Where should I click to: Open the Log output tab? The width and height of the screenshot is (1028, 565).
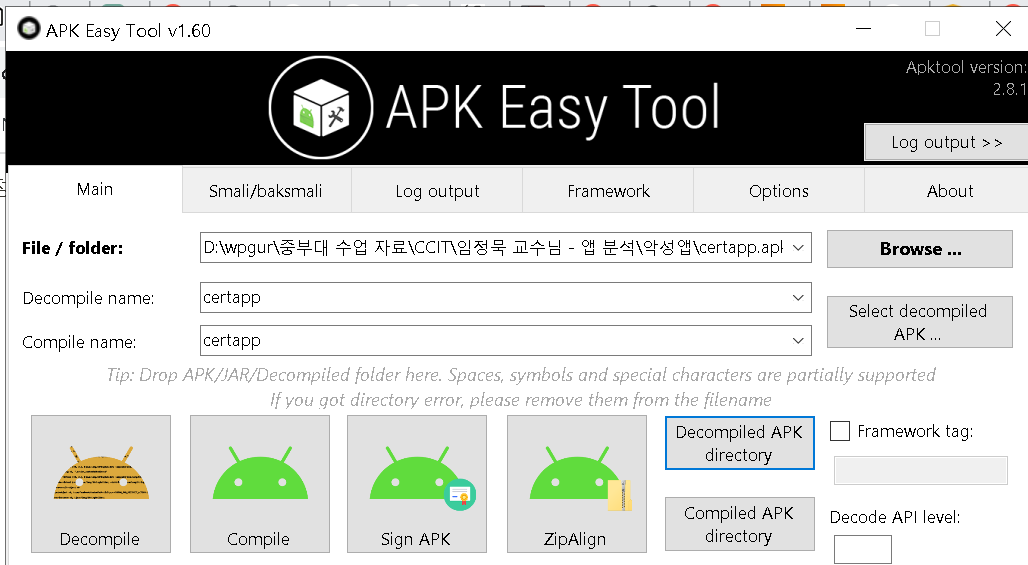coord(437,191)
